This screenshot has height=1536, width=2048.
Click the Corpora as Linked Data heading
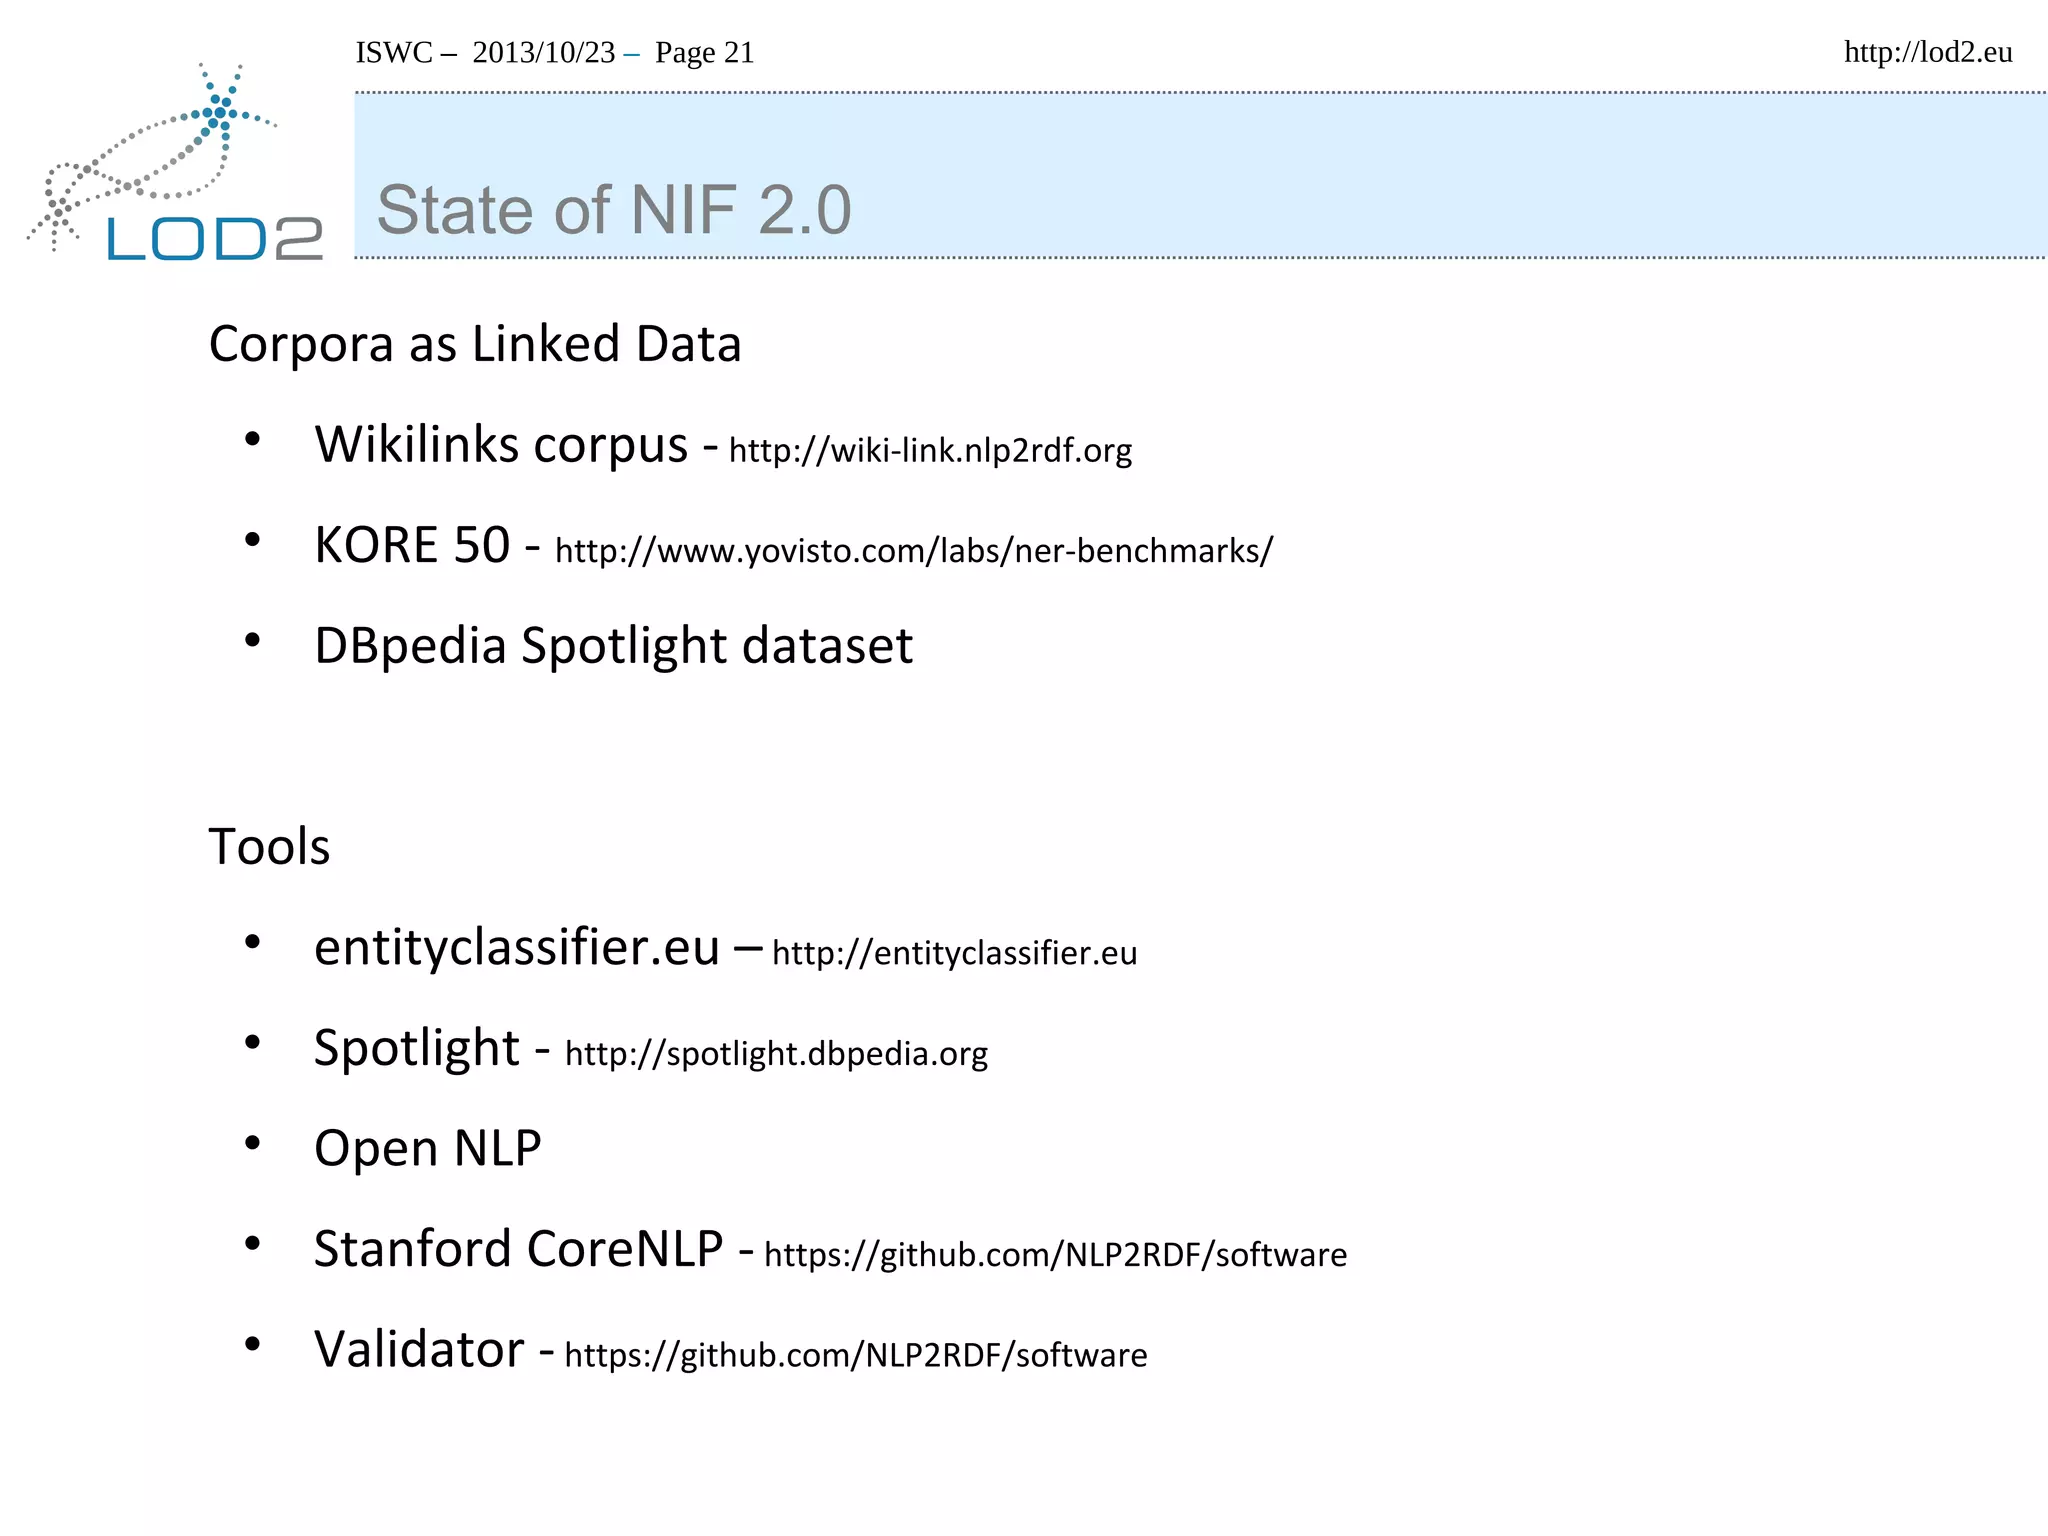tap(475, 344)
